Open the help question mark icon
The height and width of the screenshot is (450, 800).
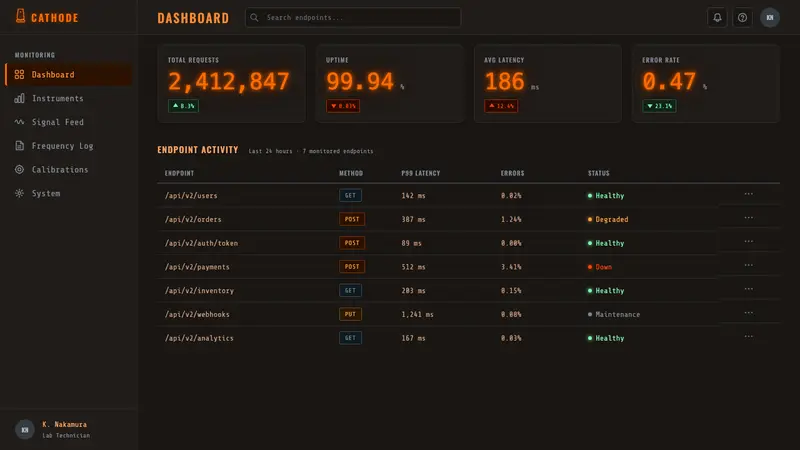click(x=742, y=17)
